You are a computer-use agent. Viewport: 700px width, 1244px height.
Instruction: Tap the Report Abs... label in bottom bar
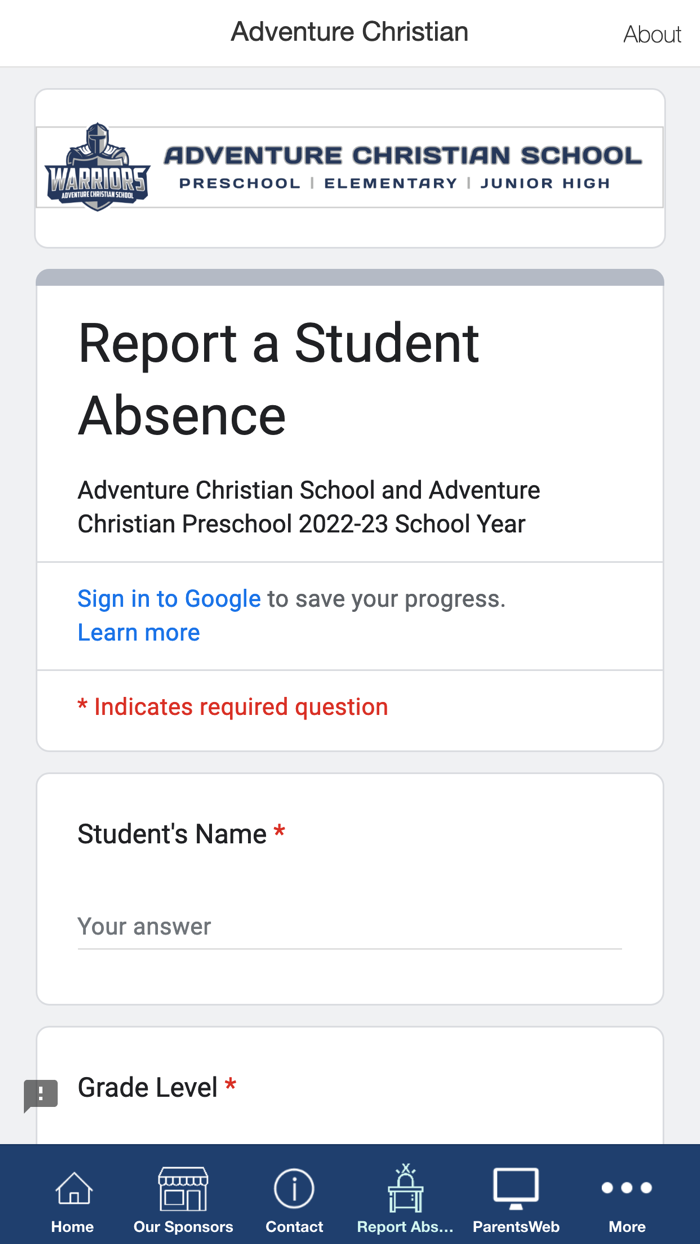(x=405, y=1227)
